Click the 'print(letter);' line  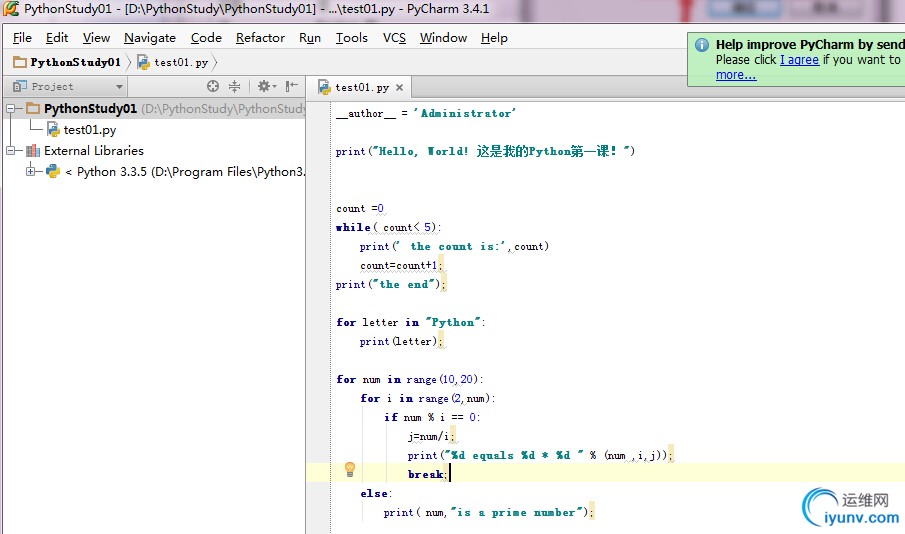pyautogui.click(x=401, y=341)
